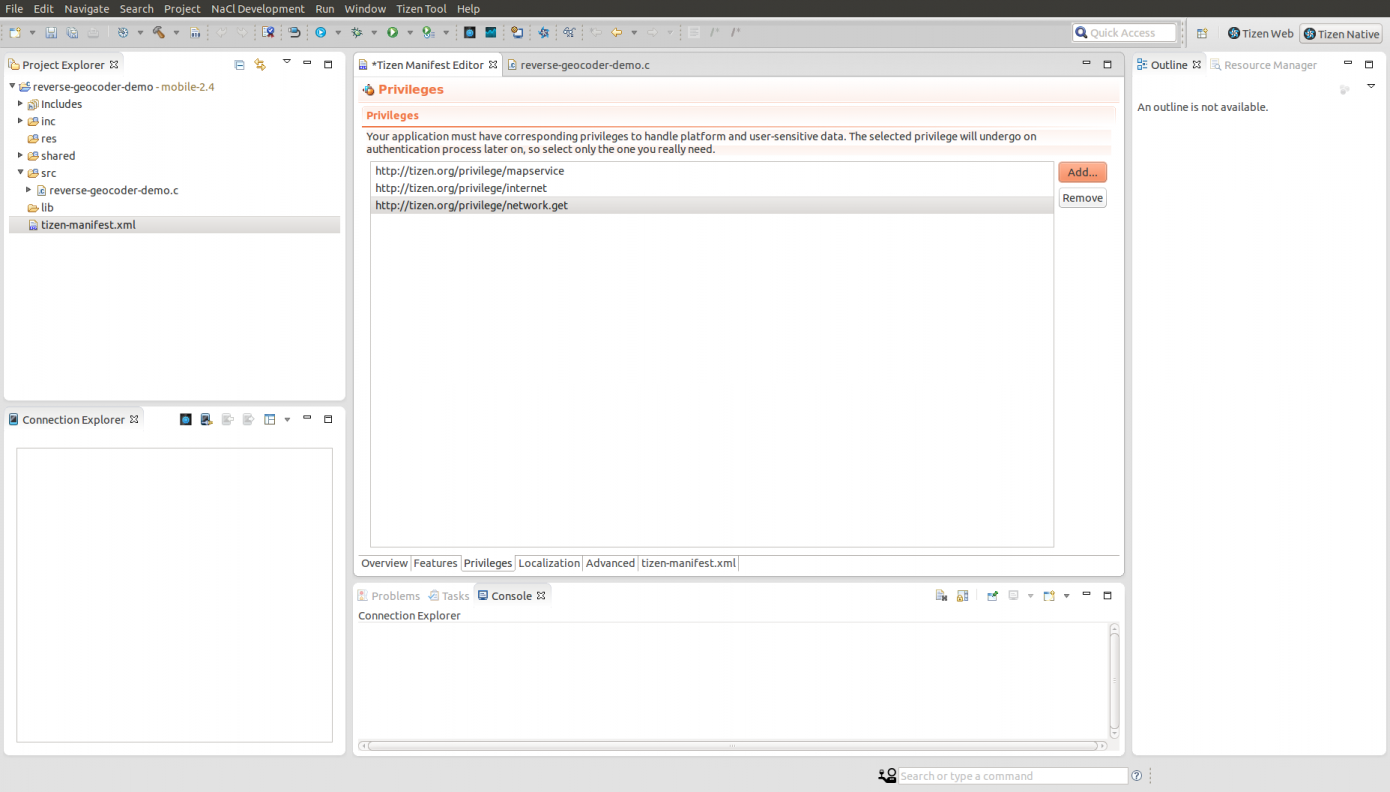
Task: Click the Save icon in the toolbar
Action: point(51,33)
